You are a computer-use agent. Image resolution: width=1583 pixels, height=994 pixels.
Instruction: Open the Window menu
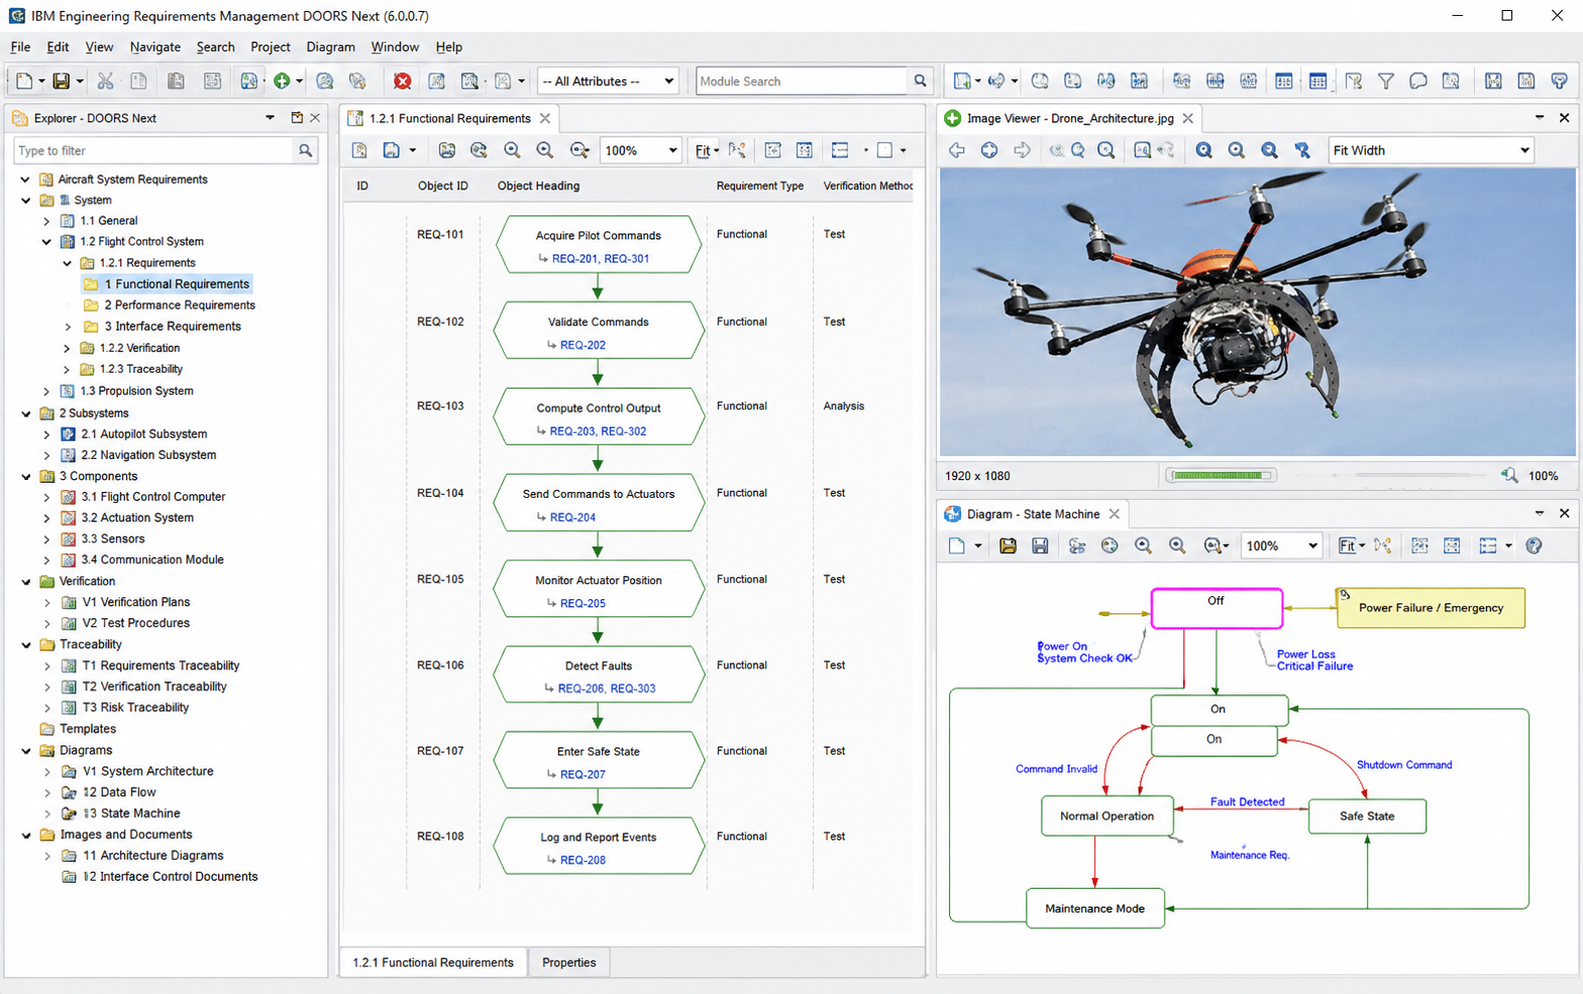click(395, 47)
